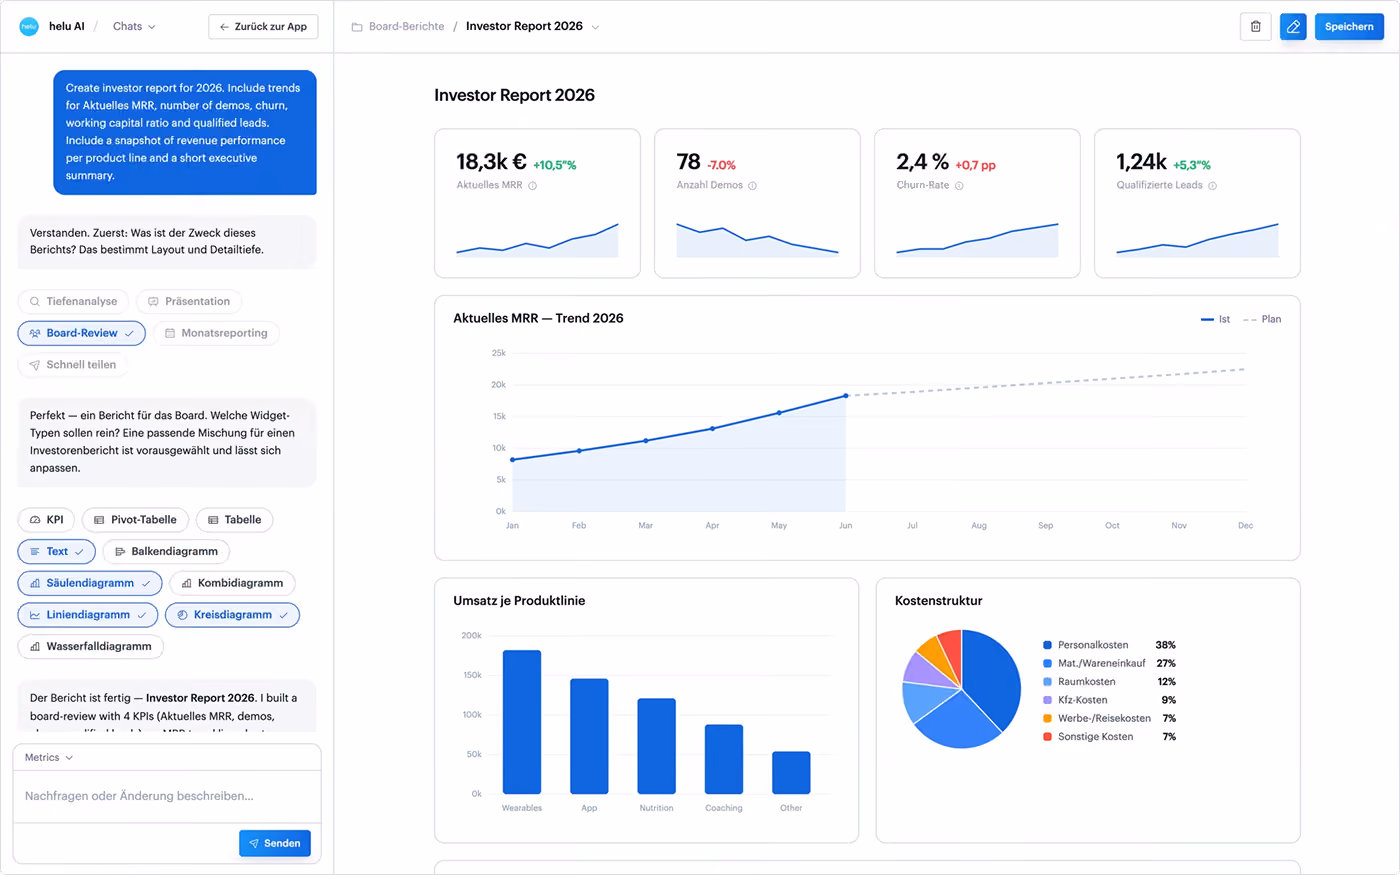This screenshot has height=875, width=1400.
Task: Enable the Tabelle widget type
Action: 234,520
